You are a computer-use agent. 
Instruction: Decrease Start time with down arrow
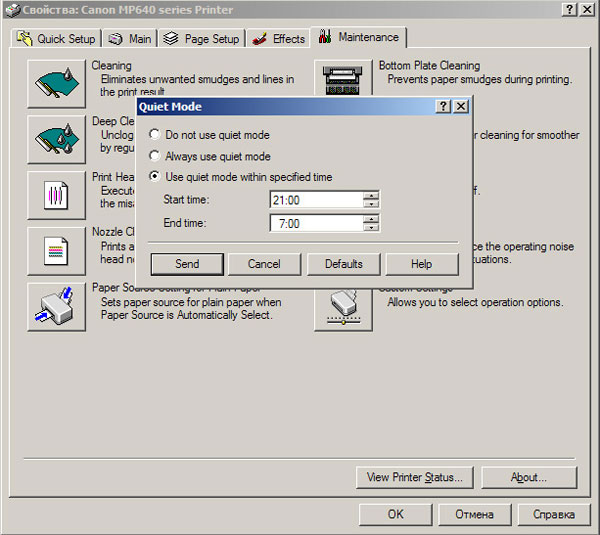click(371, 204)
